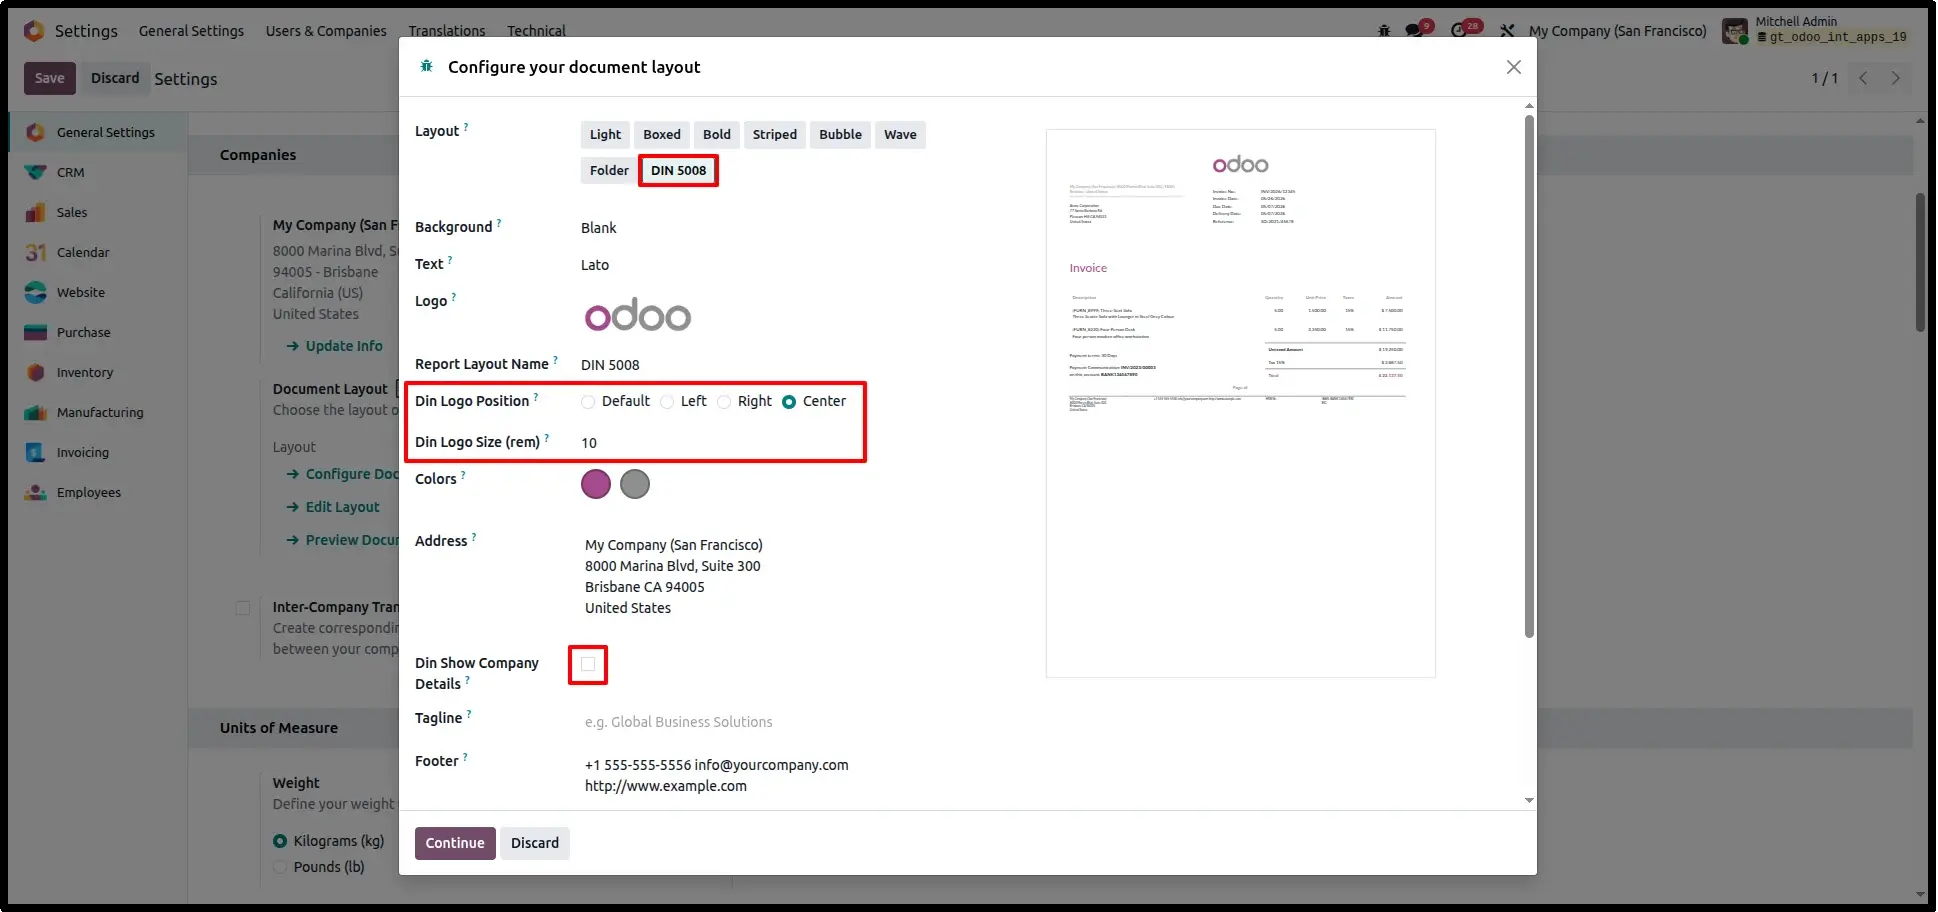
Task: Go to next record with right chevron
Action: coord(1895,78)
